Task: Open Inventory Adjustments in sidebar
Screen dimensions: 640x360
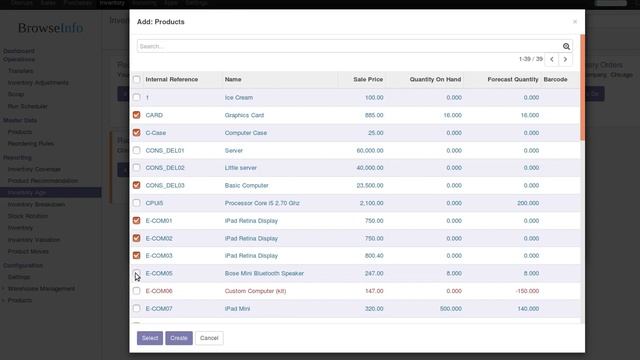Action: point(38,82)
